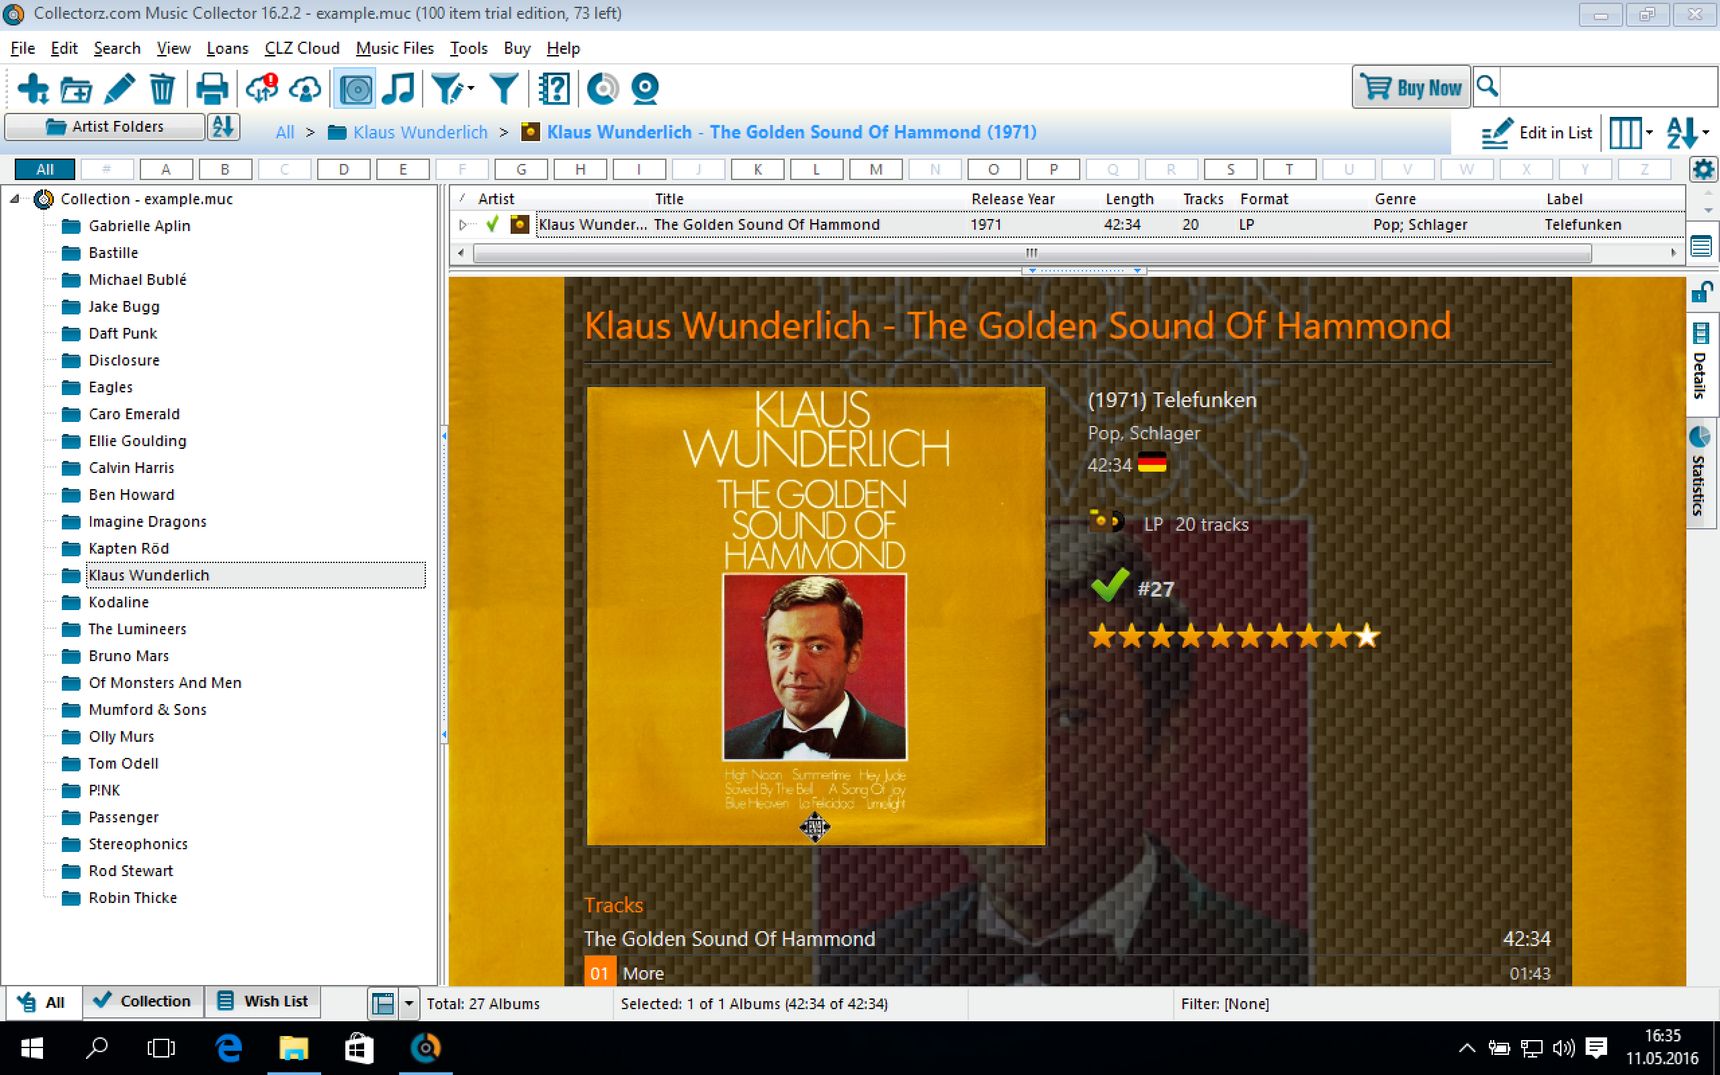
Task: Toggle the music note tracks view icon
Action: (398, 89)
